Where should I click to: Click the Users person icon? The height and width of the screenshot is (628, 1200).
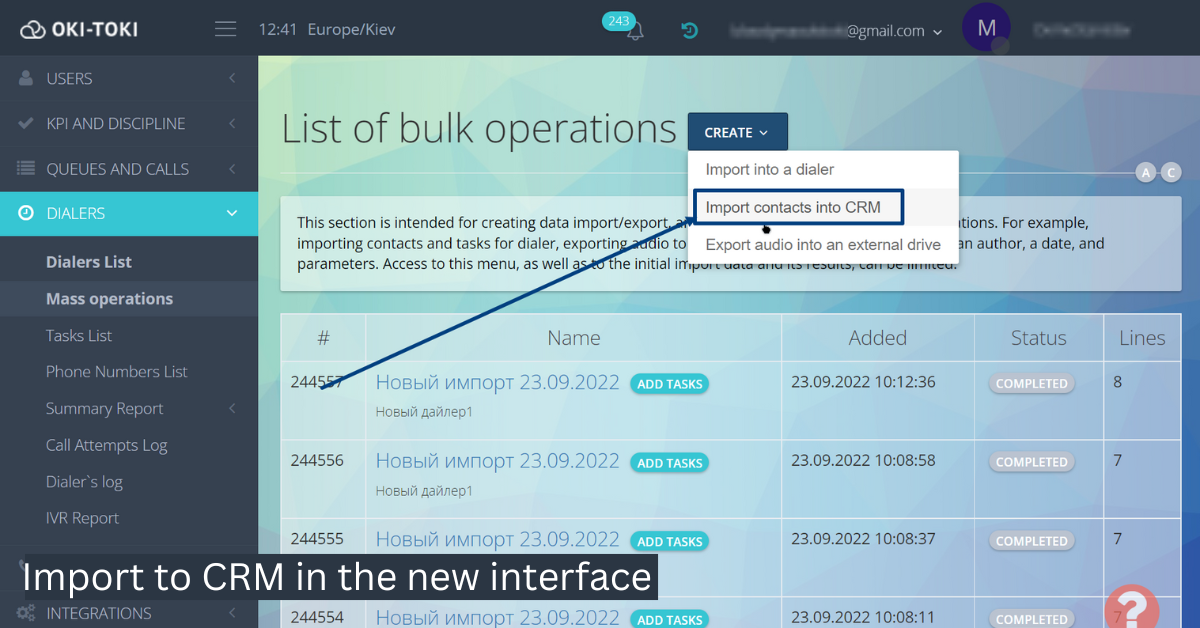[x=26, y=78]
